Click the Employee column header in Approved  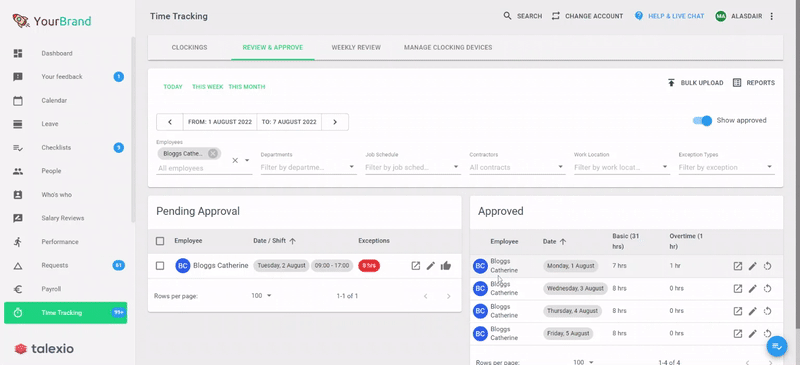click(504, 241)
